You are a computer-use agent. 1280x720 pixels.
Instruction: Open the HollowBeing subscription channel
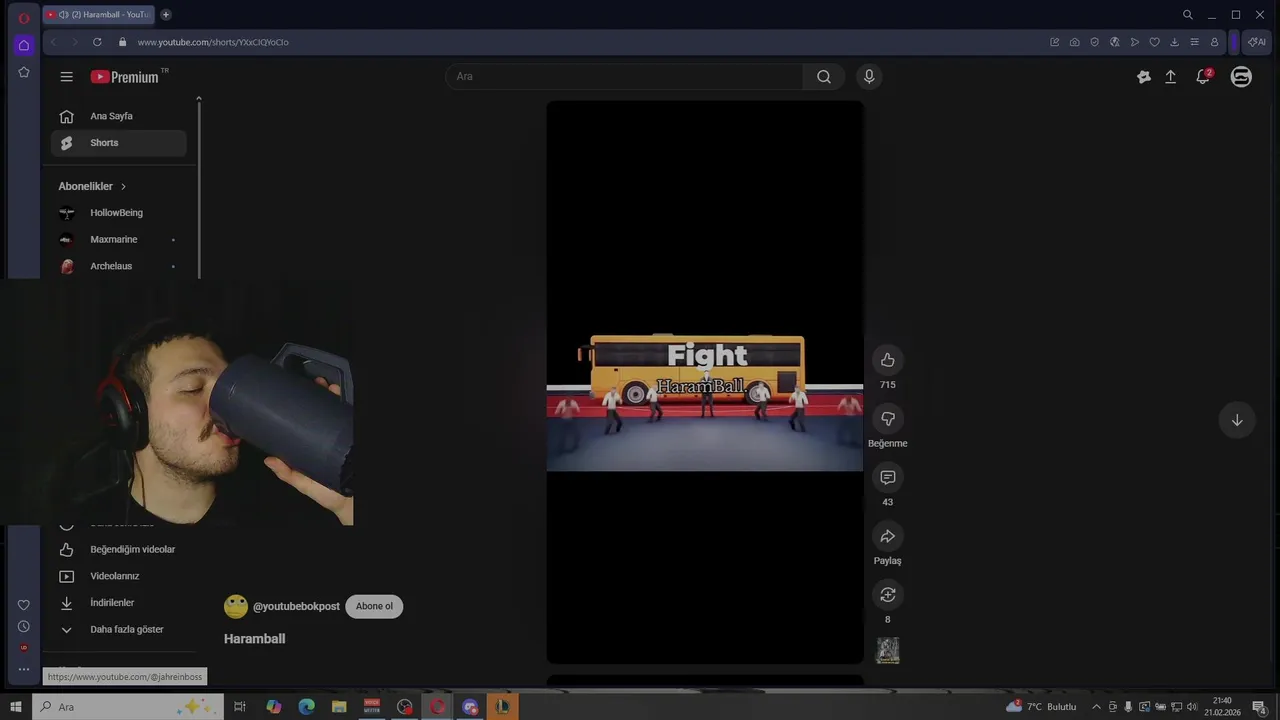click(119, 213)
